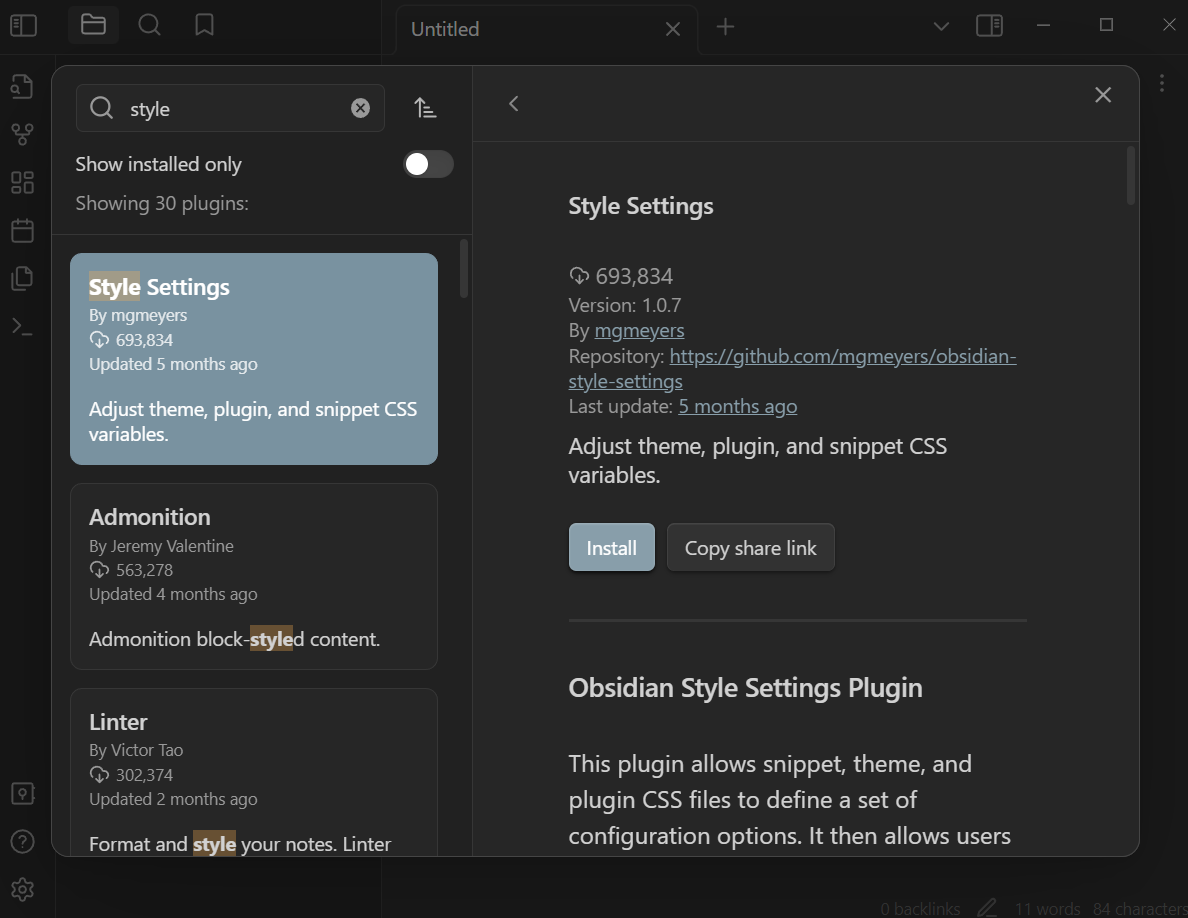Viewport: 1188px width, 918px height.
Task: Open the bookmarks icon in top bar
Action: pos(204,25)
